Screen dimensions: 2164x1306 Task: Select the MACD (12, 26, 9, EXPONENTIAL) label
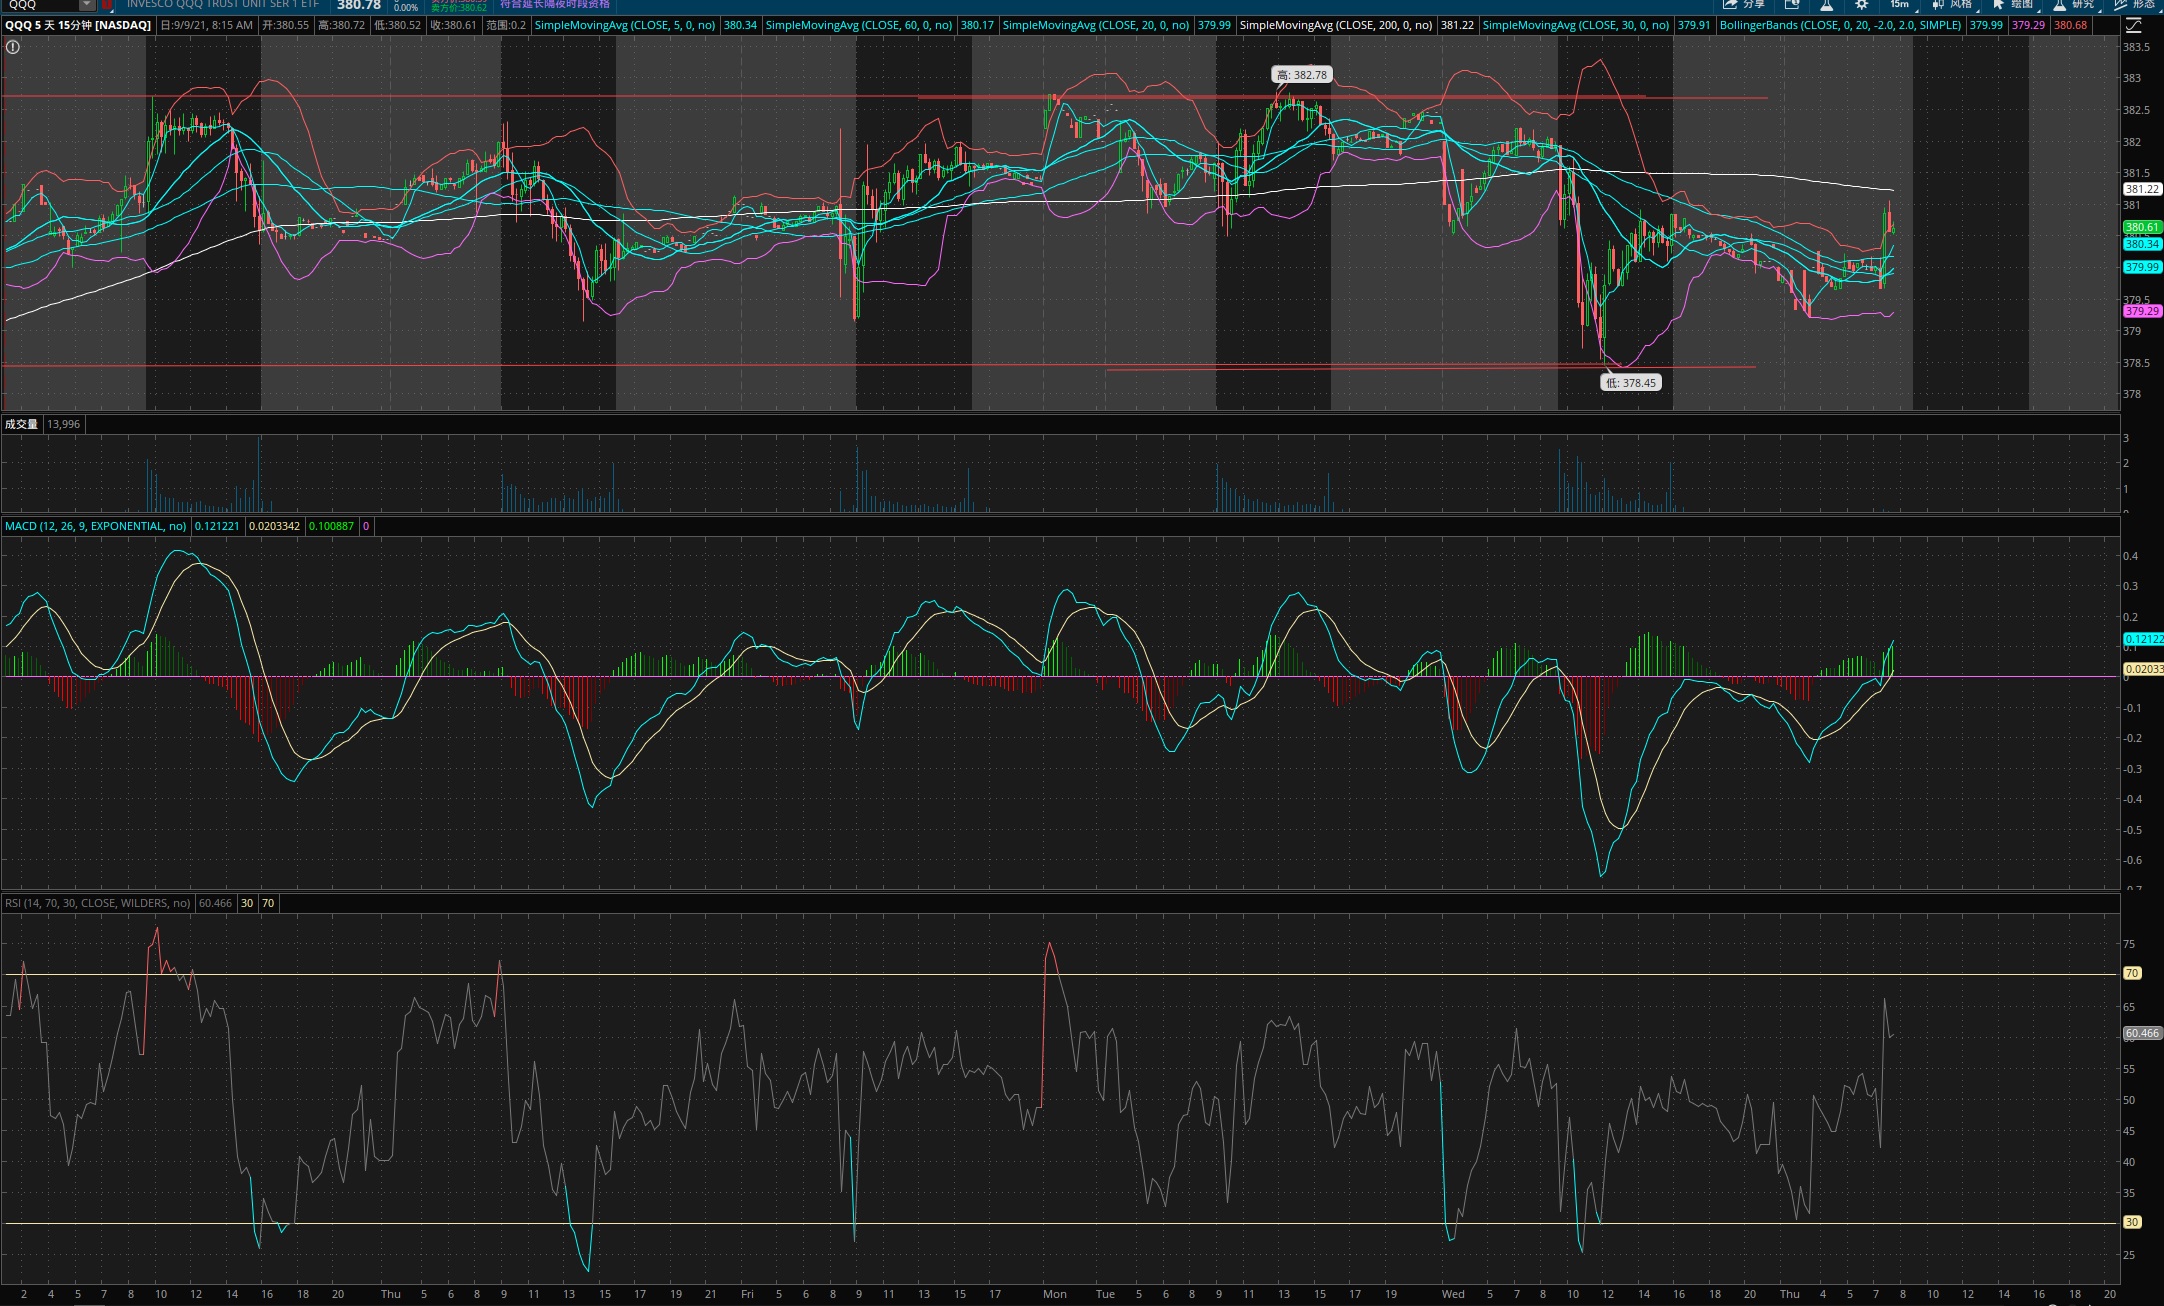[95, 526]
